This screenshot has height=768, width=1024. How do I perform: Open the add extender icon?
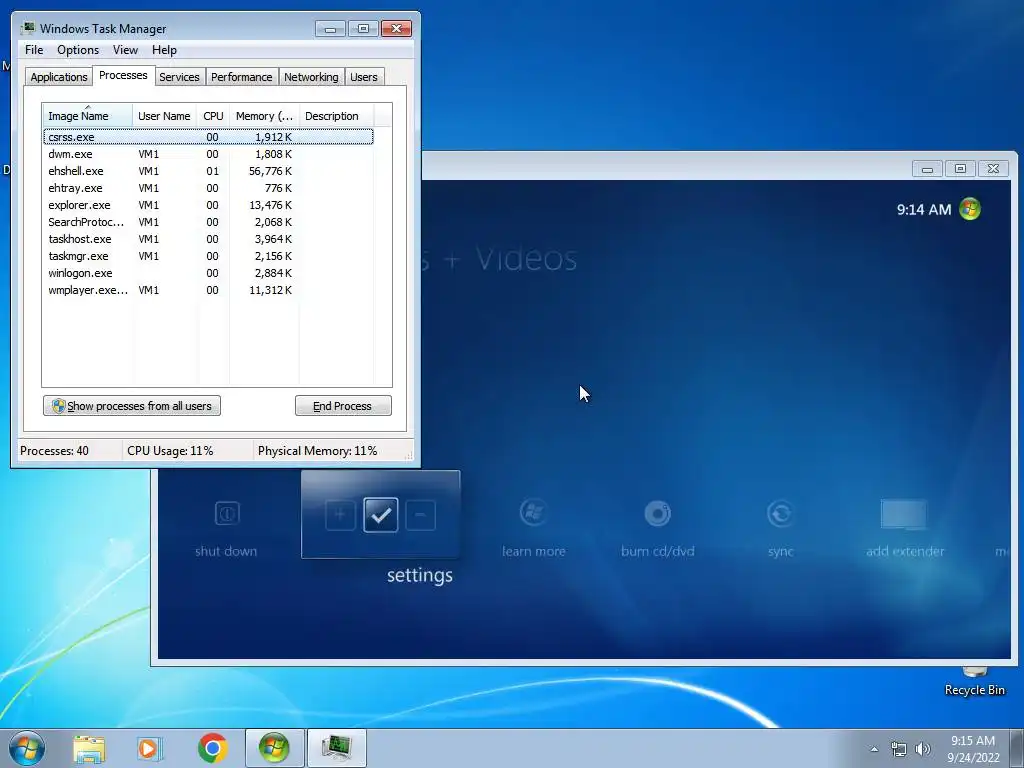pyautogui.click(x=904, y=513)
